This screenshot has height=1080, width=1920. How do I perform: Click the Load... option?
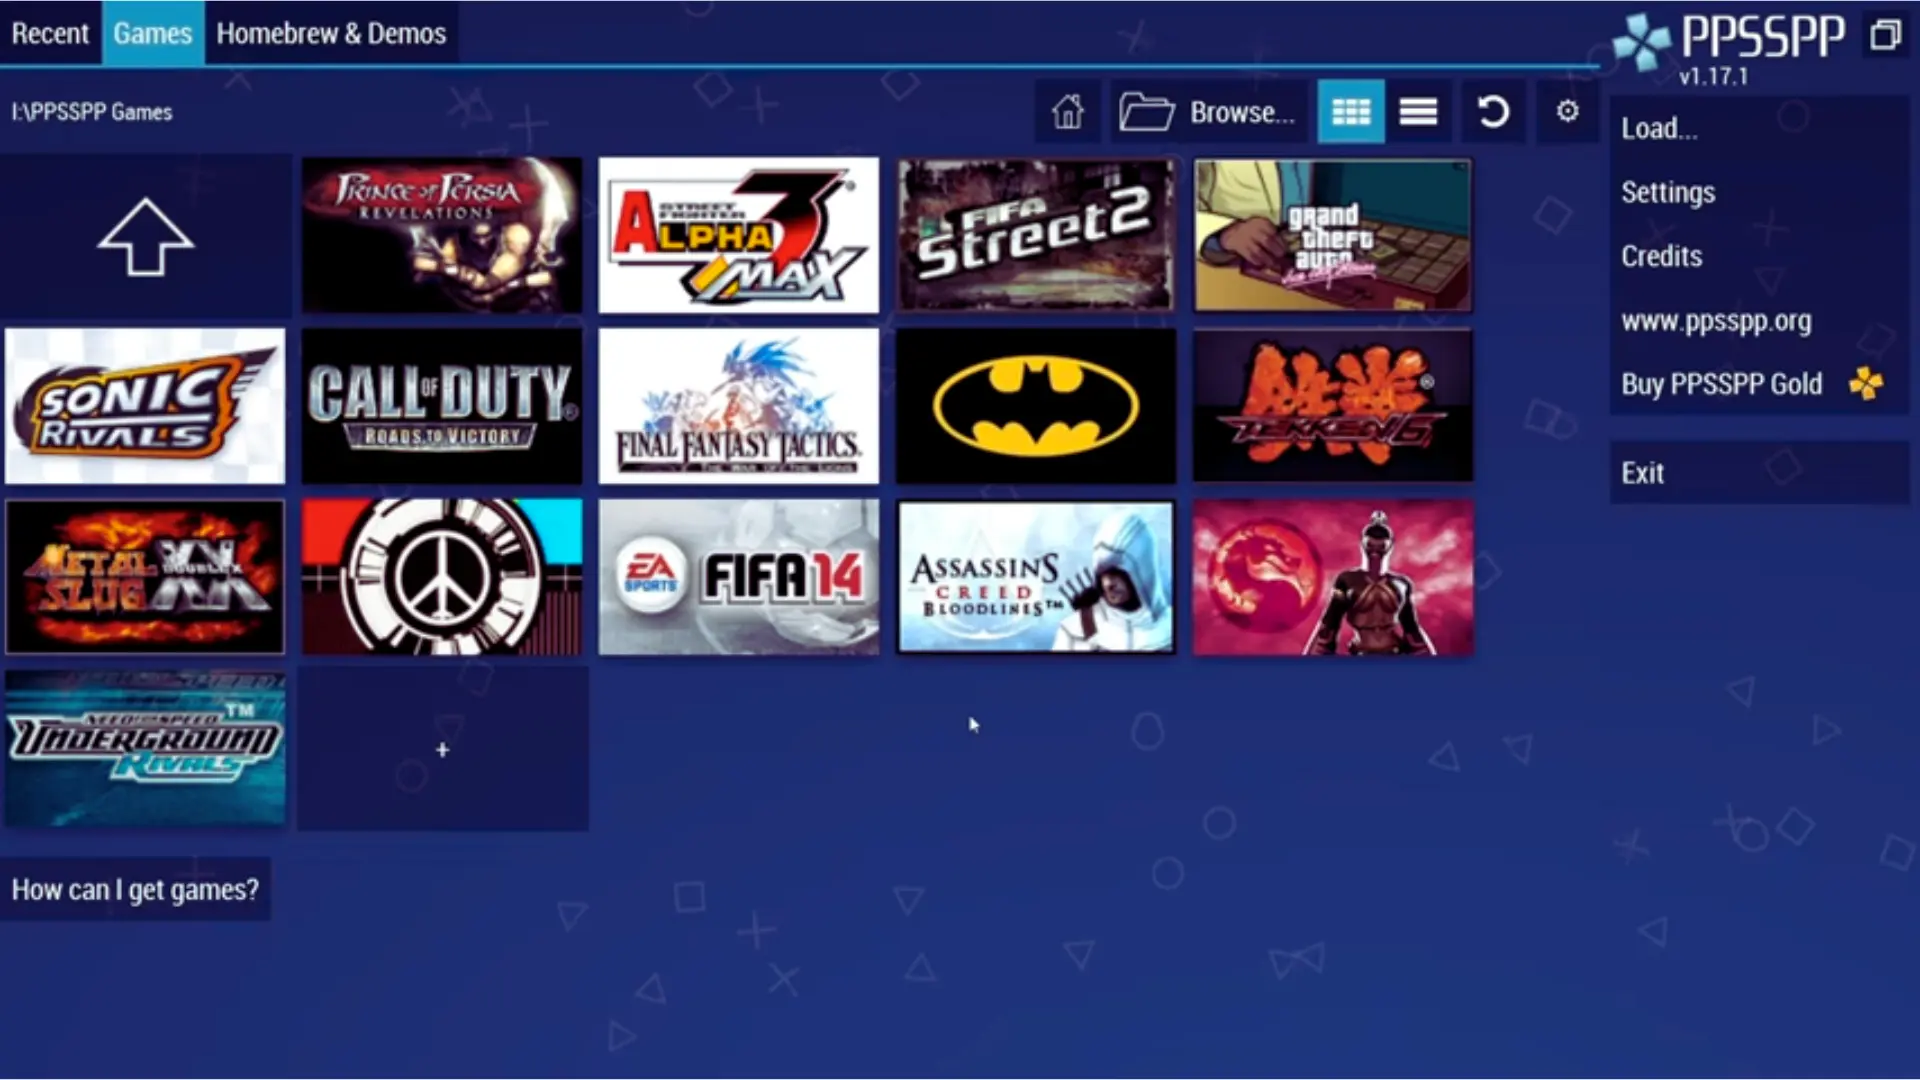pos(1659,128)
